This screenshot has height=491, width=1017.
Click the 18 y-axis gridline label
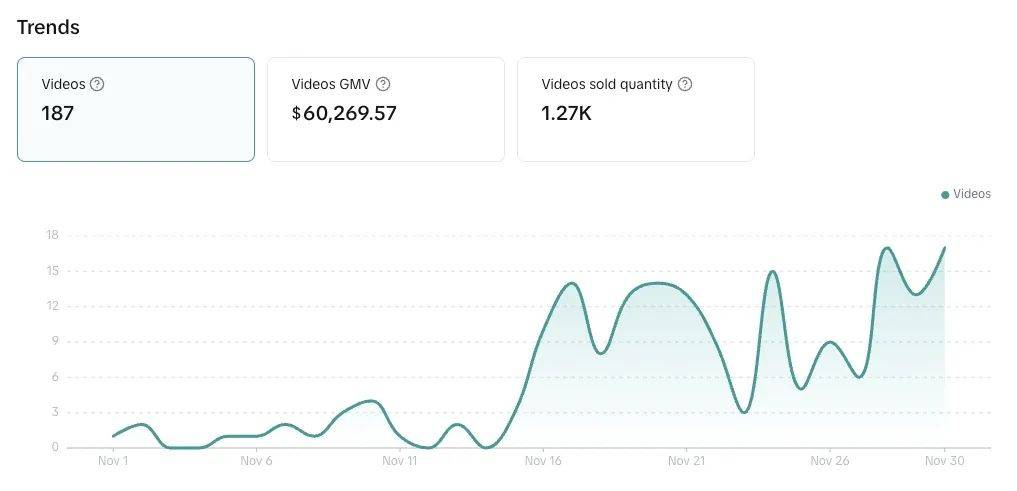click(x=52, y=236)
